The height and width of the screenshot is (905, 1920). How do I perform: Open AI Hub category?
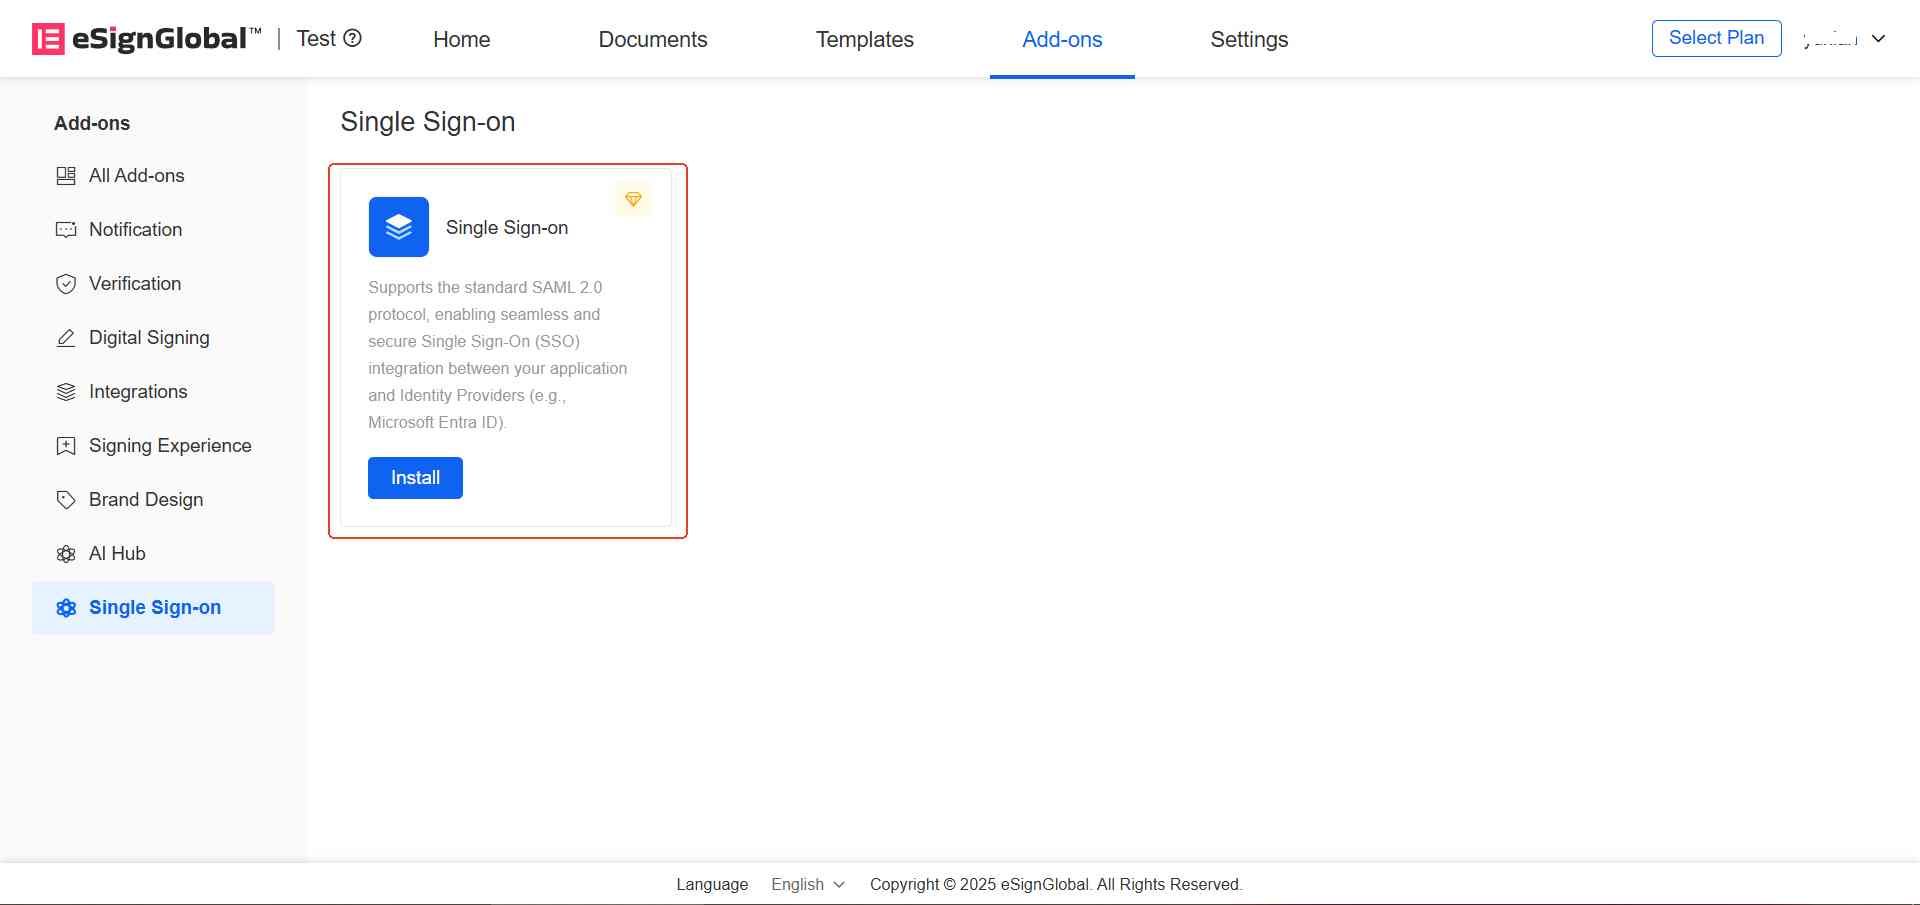[x=153, y=554]
